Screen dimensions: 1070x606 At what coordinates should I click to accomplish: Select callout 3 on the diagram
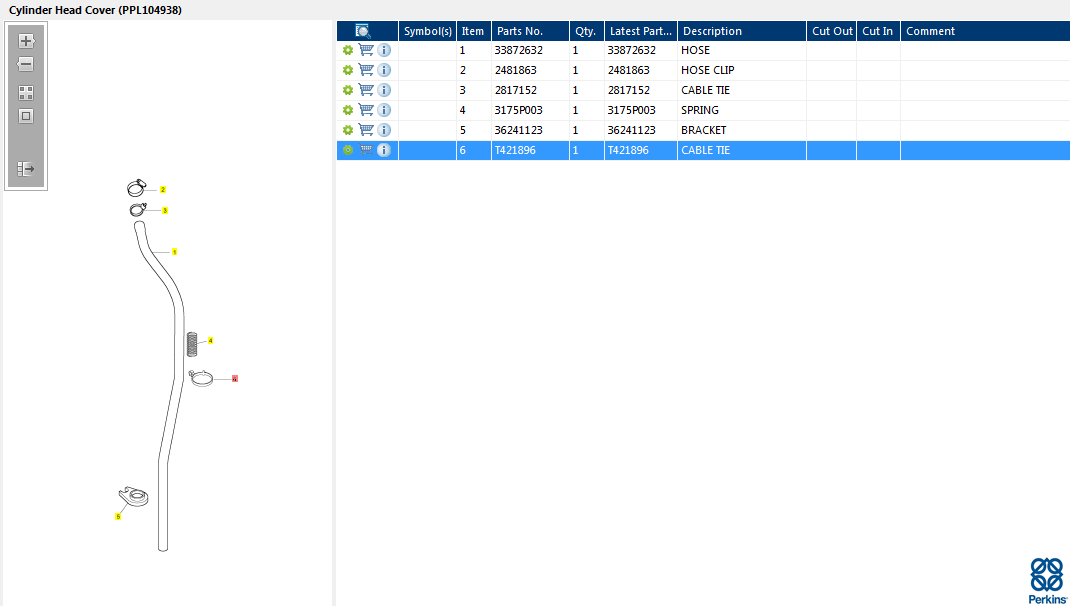point(165,211)
